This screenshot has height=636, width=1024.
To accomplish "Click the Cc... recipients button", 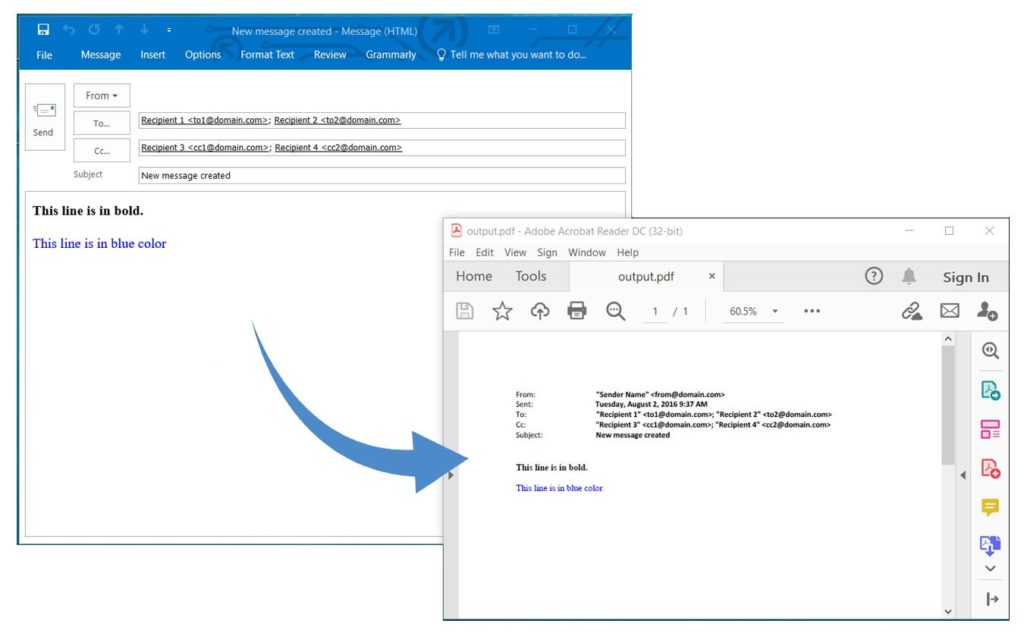I will tap(101, 151).
